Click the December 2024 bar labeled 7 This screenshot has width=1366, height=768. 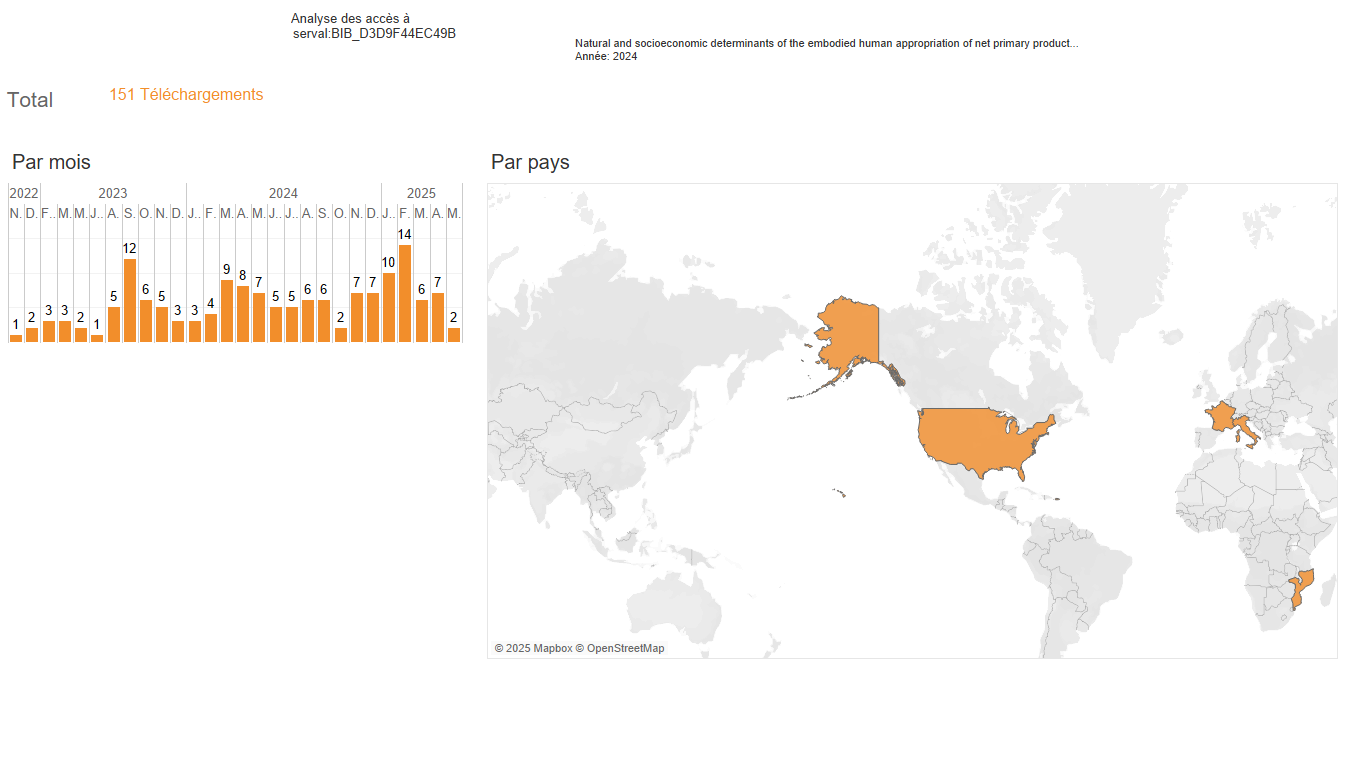[372, 317]
